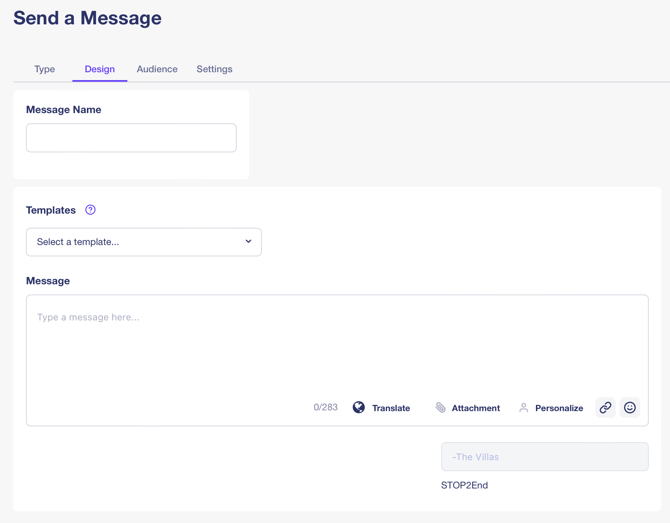The image size is (670, 523).
Task: Go to the Audience tab
Action: pyautogui.click(x=157, y=69)
